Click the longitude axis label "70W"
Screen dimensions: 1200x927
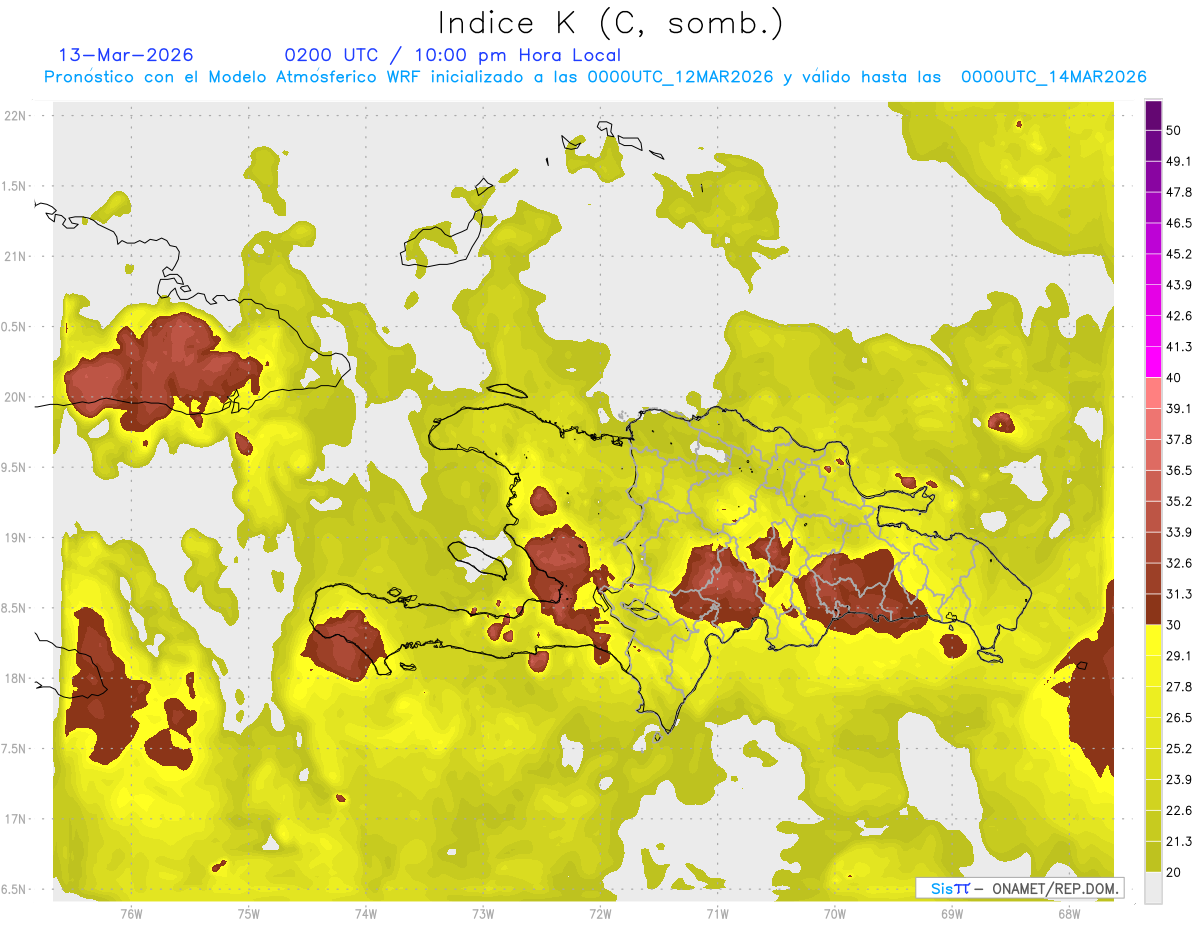pos(835,914)
